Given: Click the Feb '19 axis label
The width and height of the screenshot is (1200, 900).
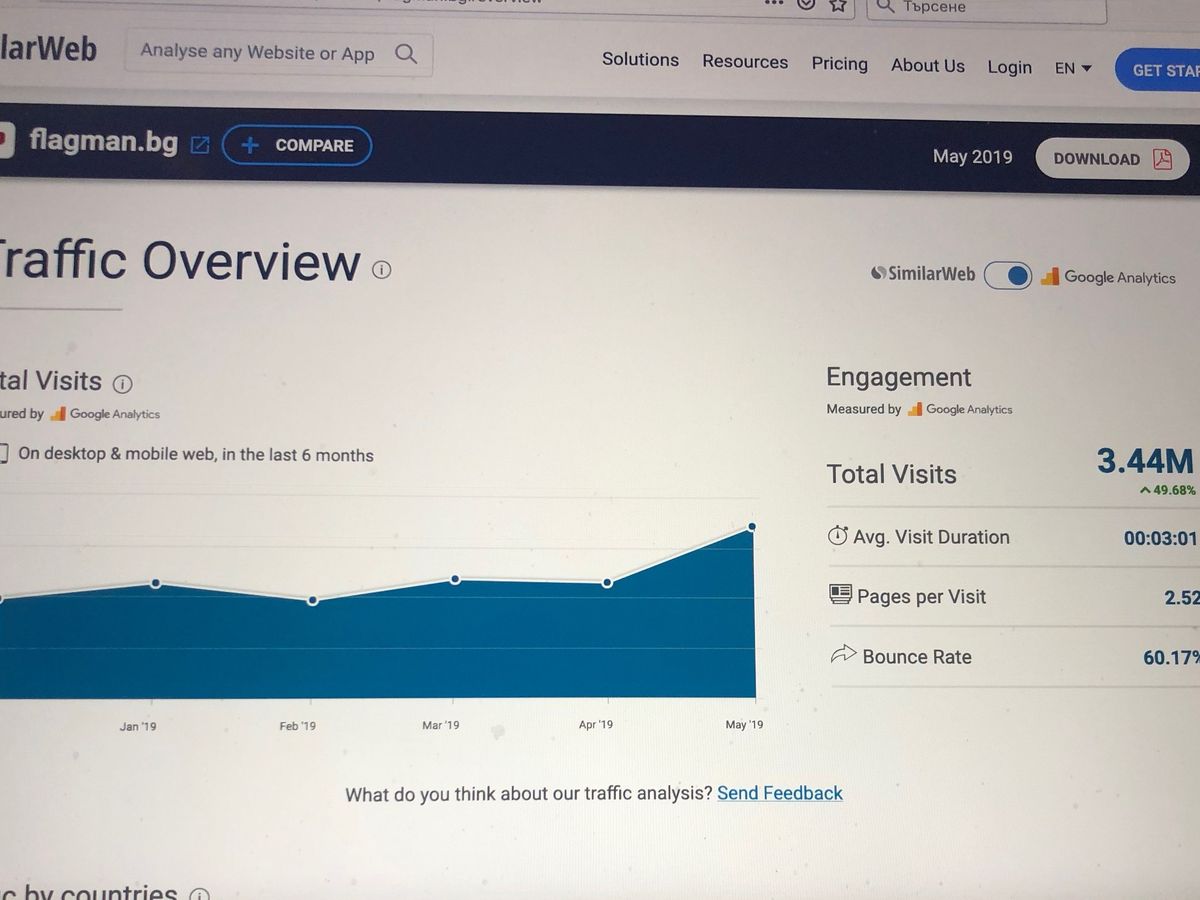Looking at the screenshot, I should (x=297, y=726).
